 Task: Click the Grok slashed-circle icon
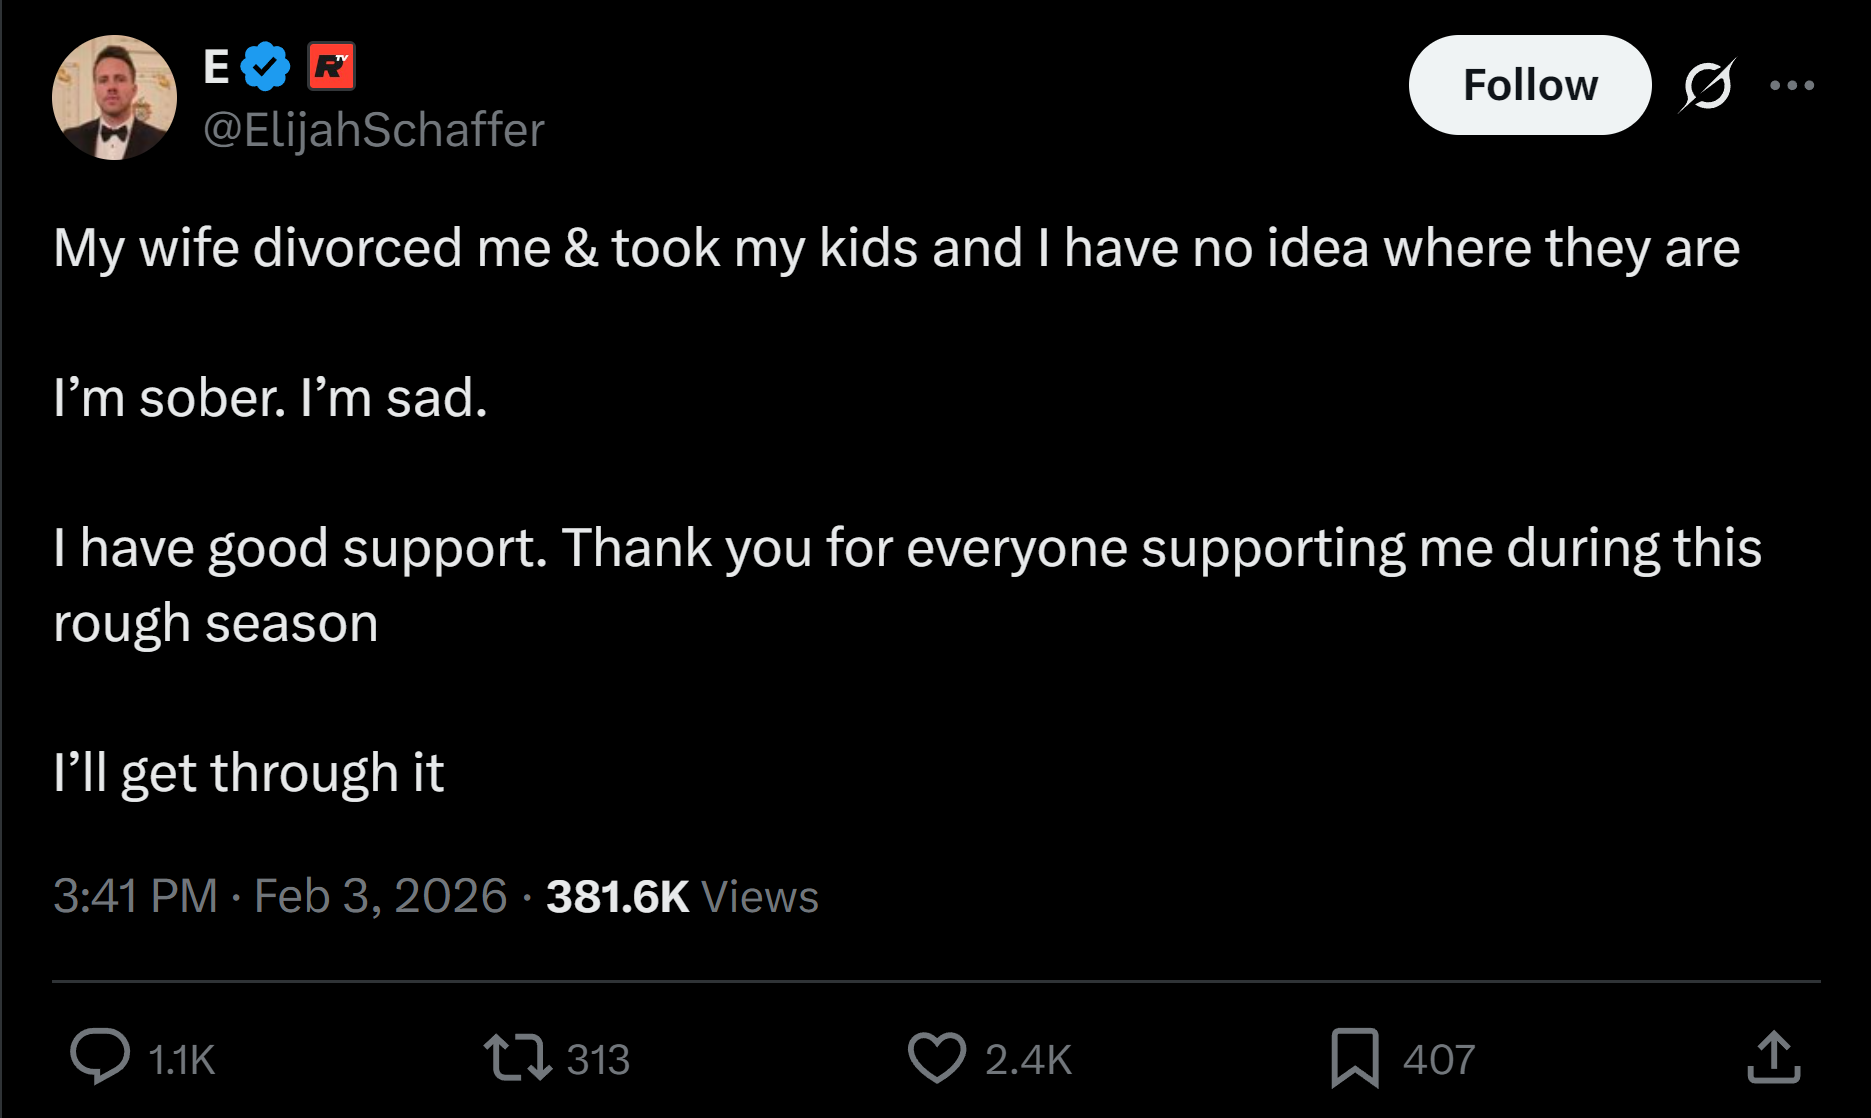point(1707,85)
